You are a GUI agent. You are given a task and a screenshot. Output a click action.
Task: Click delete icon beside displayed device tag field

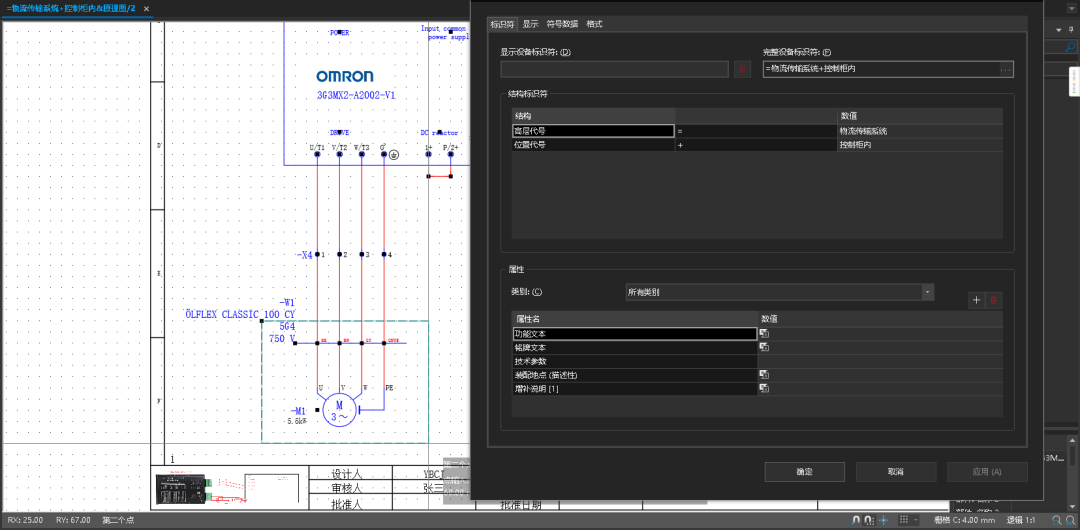pyautogui.click(x=742, y=69)
